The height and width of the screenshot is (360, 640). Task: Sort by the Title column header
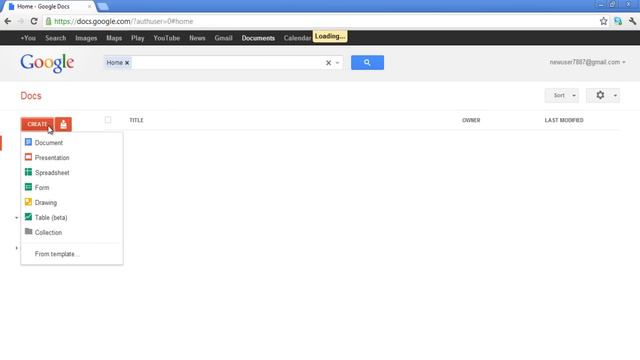pos(136,120)
